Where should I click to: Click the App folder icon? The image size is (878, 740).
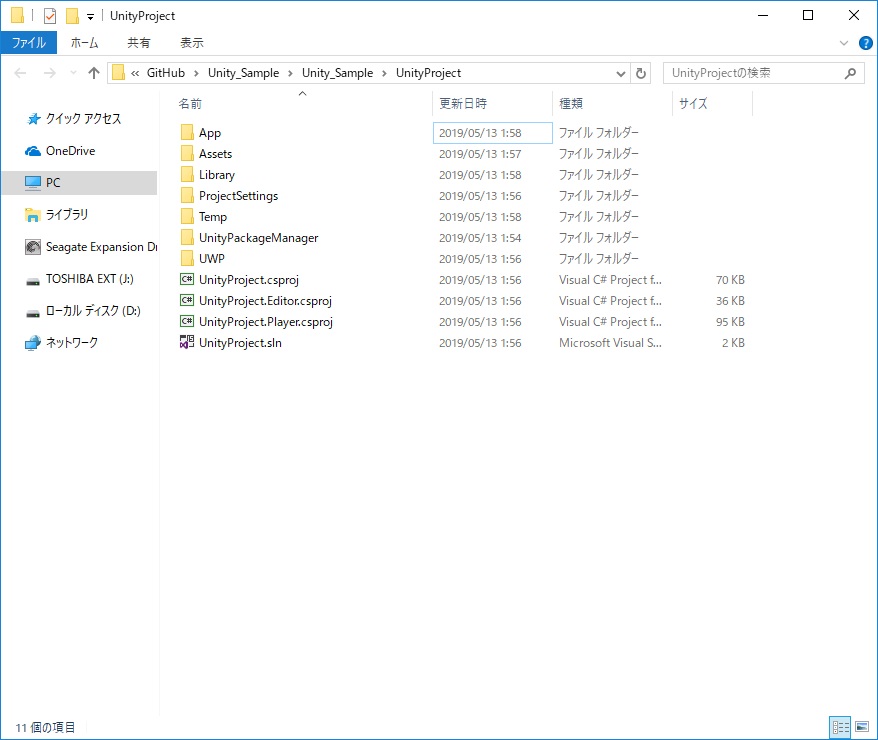187,133
